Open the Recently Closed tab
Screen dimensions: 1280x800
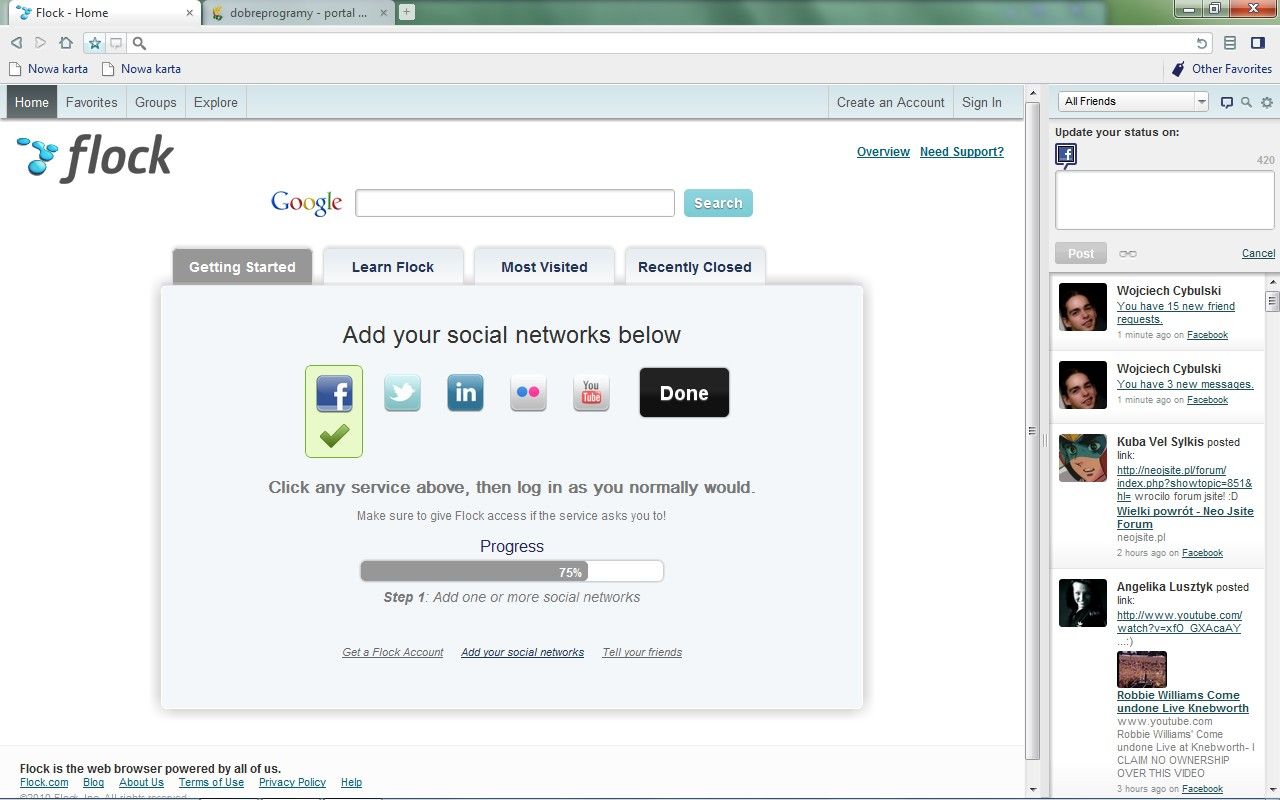(695, 267)
